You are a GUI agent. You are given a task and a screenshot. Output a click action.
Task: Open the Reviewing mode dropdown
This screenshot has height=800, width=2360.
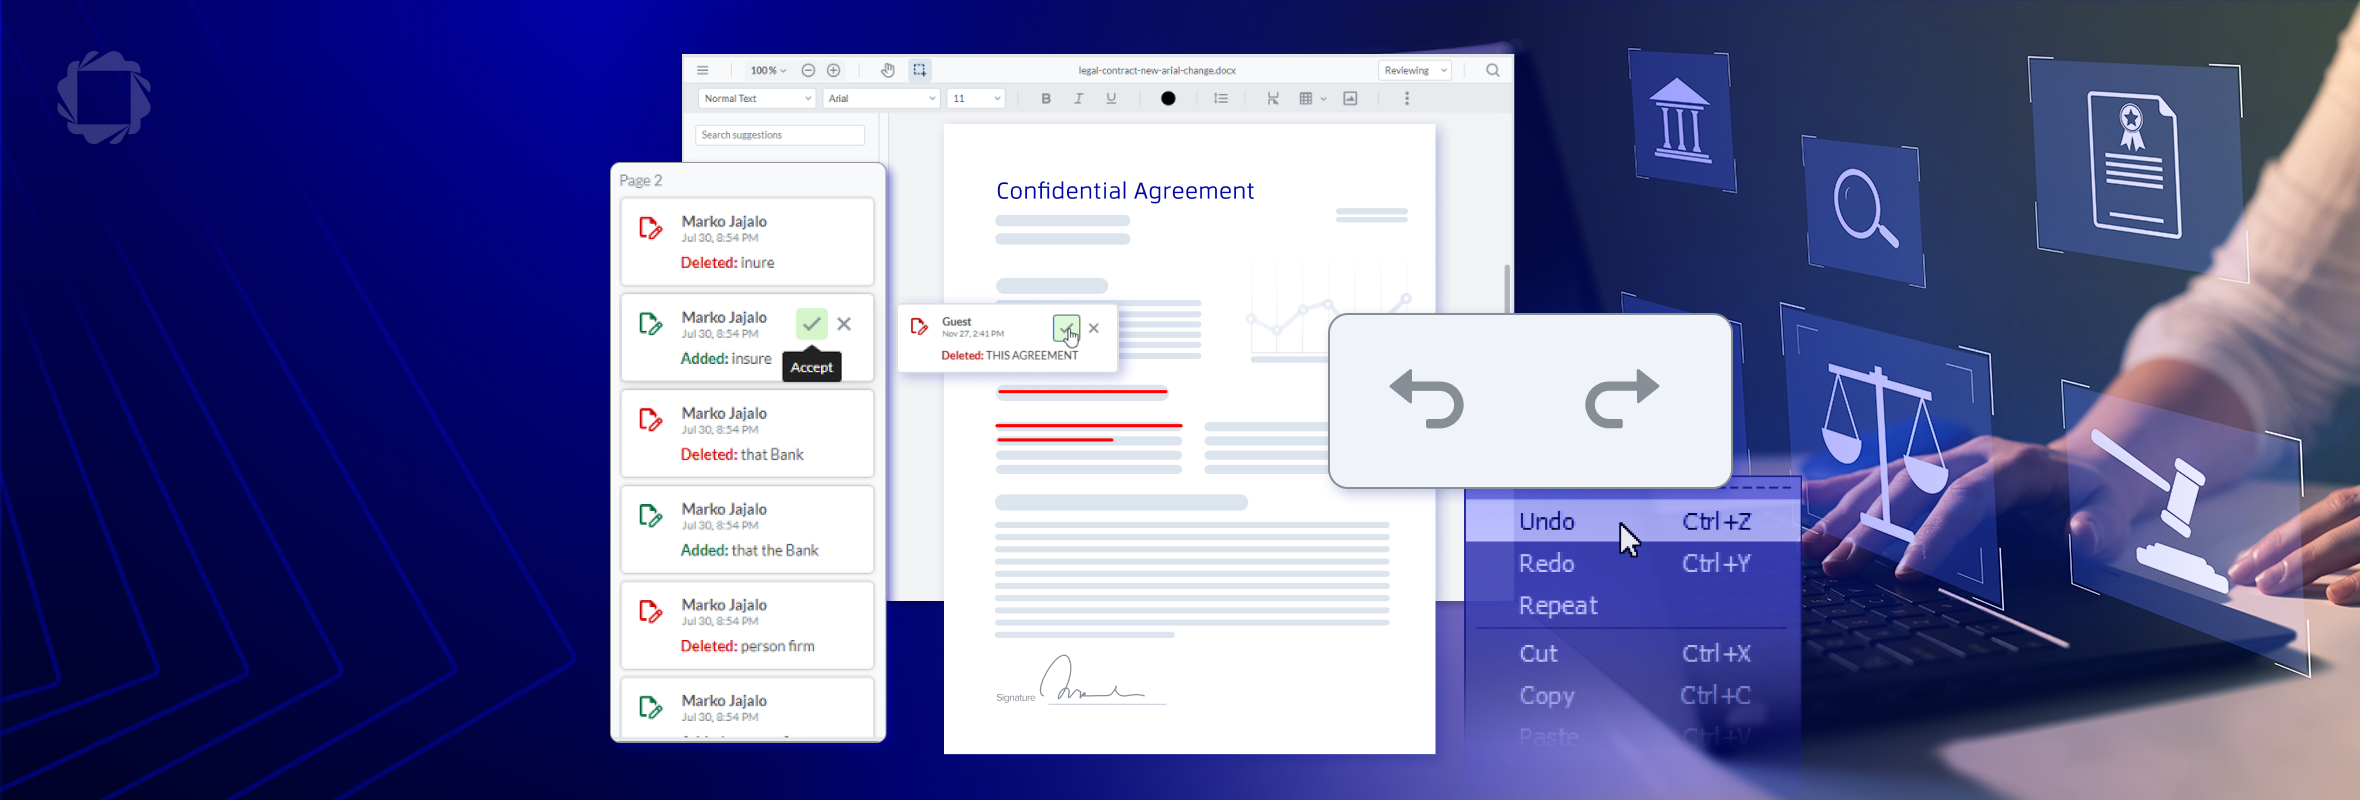pyautogui.click(x=1415, y=71)
